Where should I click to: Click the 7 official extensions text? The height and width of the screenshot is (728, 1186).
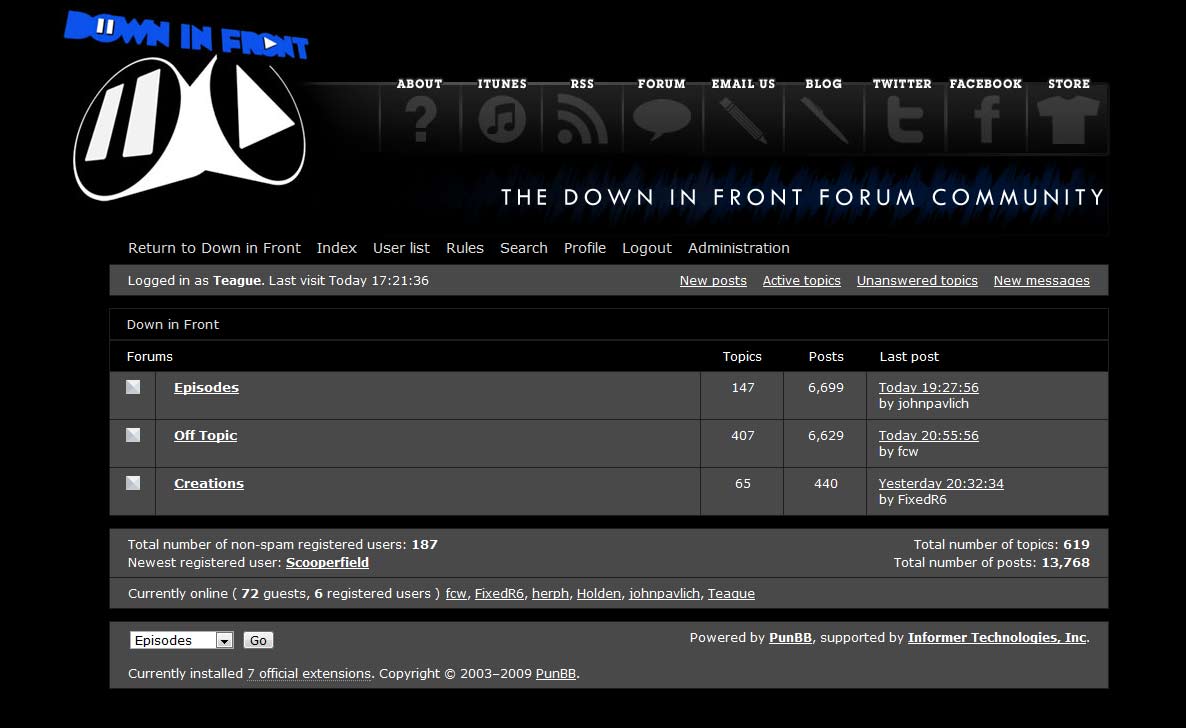point(309,674)
